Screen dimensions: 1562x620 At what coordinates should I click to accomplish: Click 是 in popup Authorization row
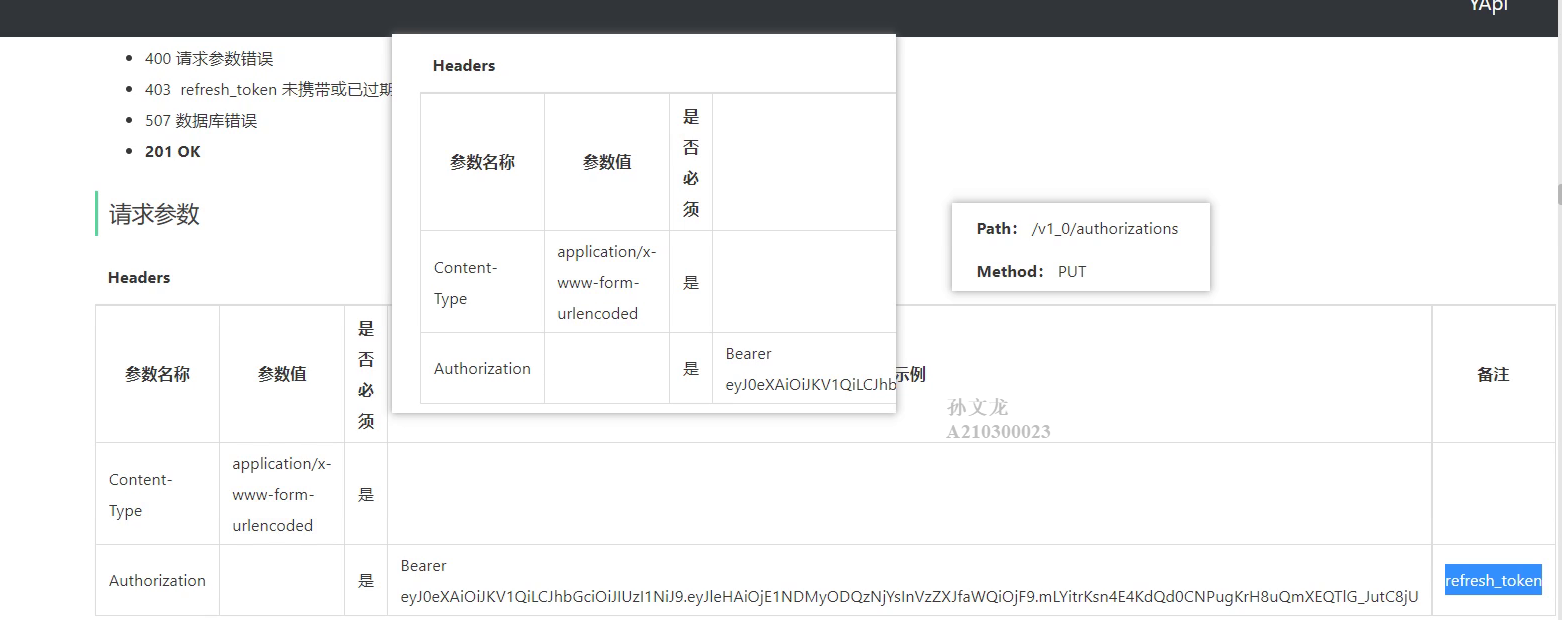(x=691, y=368)
